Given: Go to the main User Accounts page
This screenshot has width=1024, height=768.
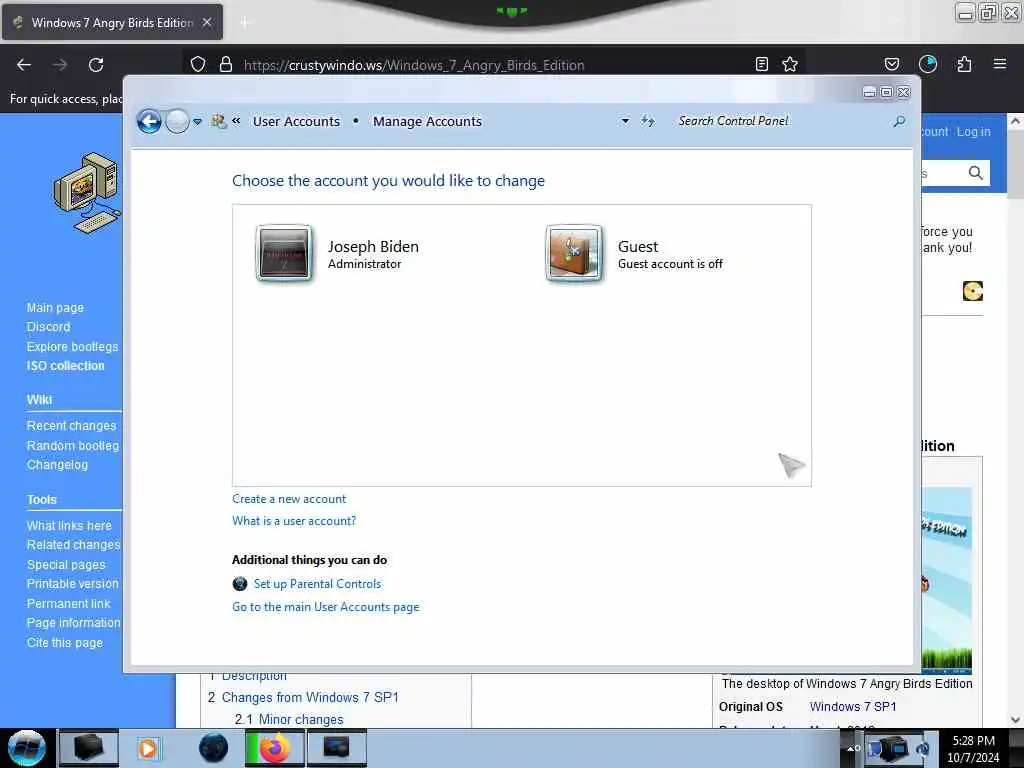Looking at the screenshot, I should coord(326,607).
